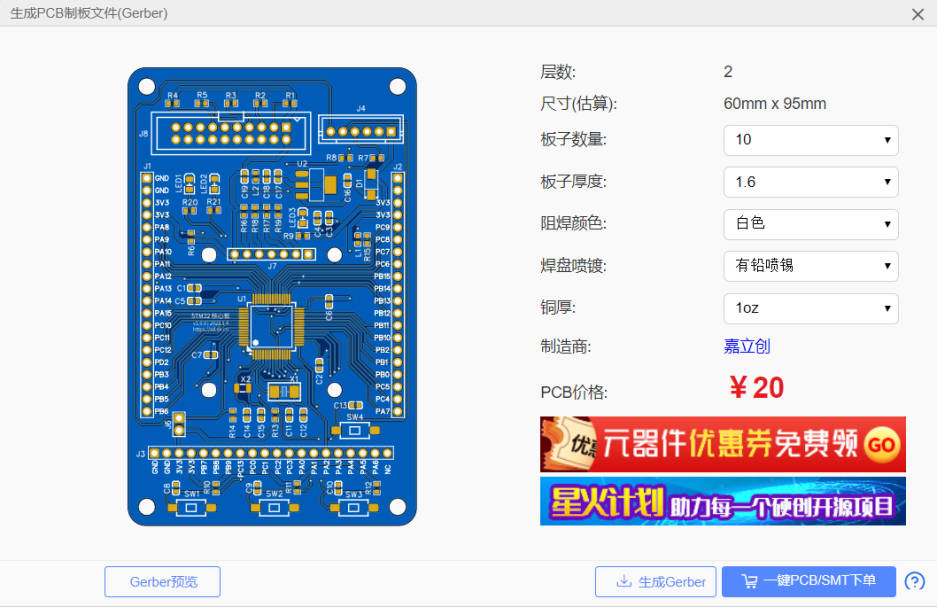
Task: Click the 生成Gerber button
Action: (656, 581)
